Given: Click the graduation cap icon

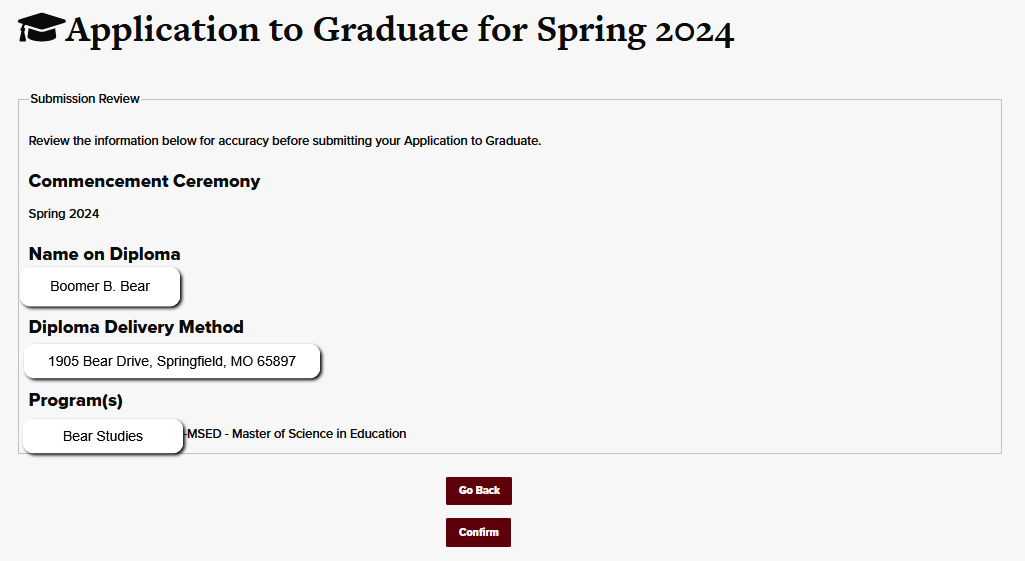Looking at the screenshot, I should click(x=41, y=29).
